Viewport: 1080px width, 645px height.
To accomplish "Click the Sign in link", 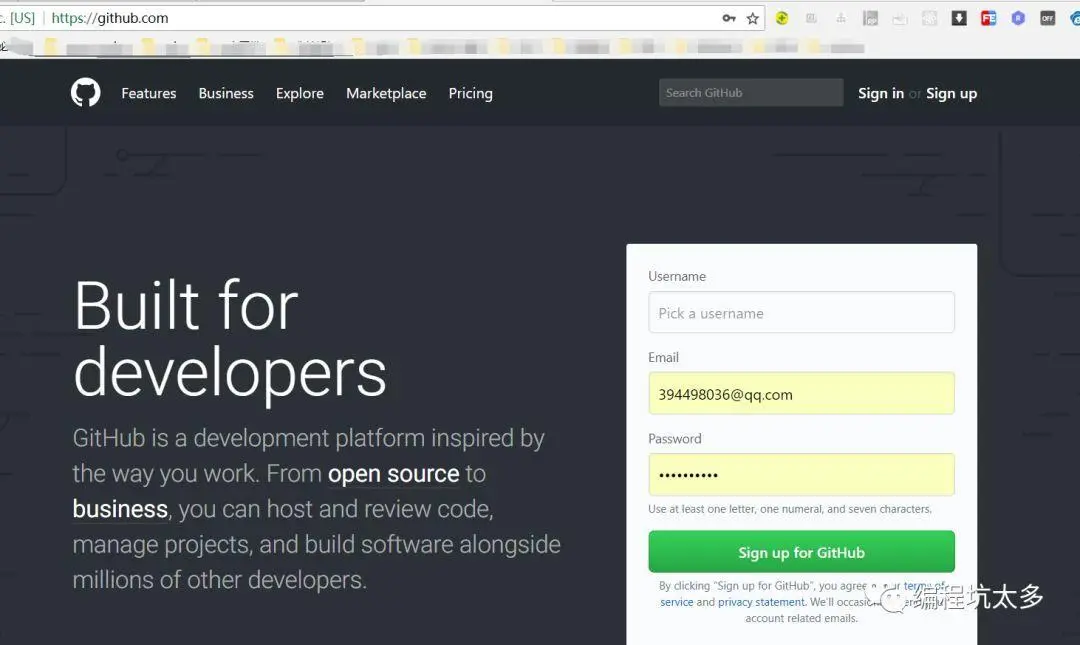I will pyautogui.click(x=881, y=94).
